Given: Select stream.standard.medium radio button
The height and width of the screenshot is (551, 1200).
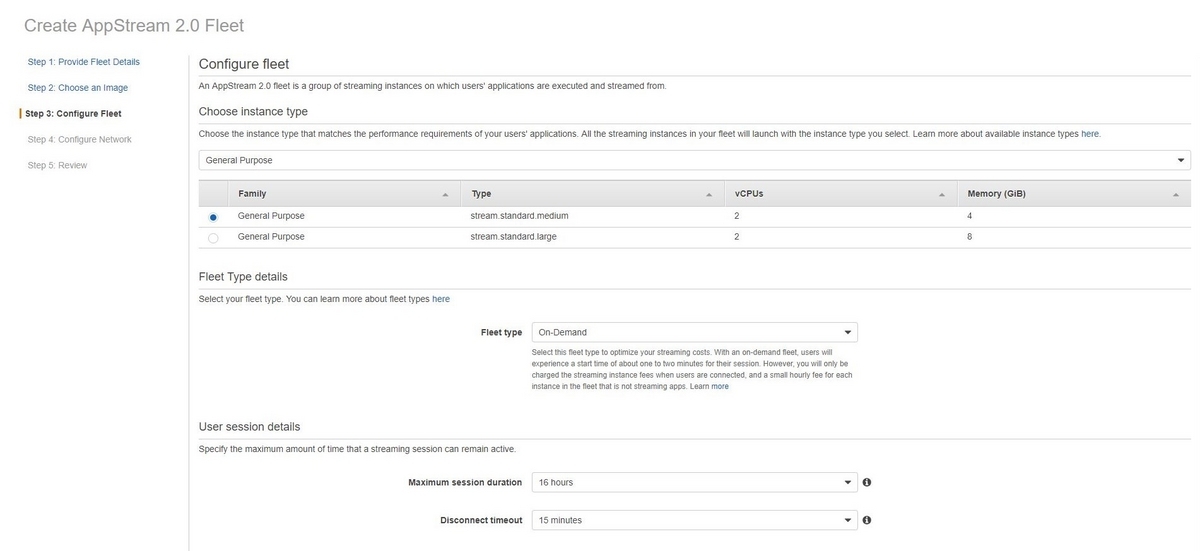Looking at the screenshot, I should (x=213, y=217).
